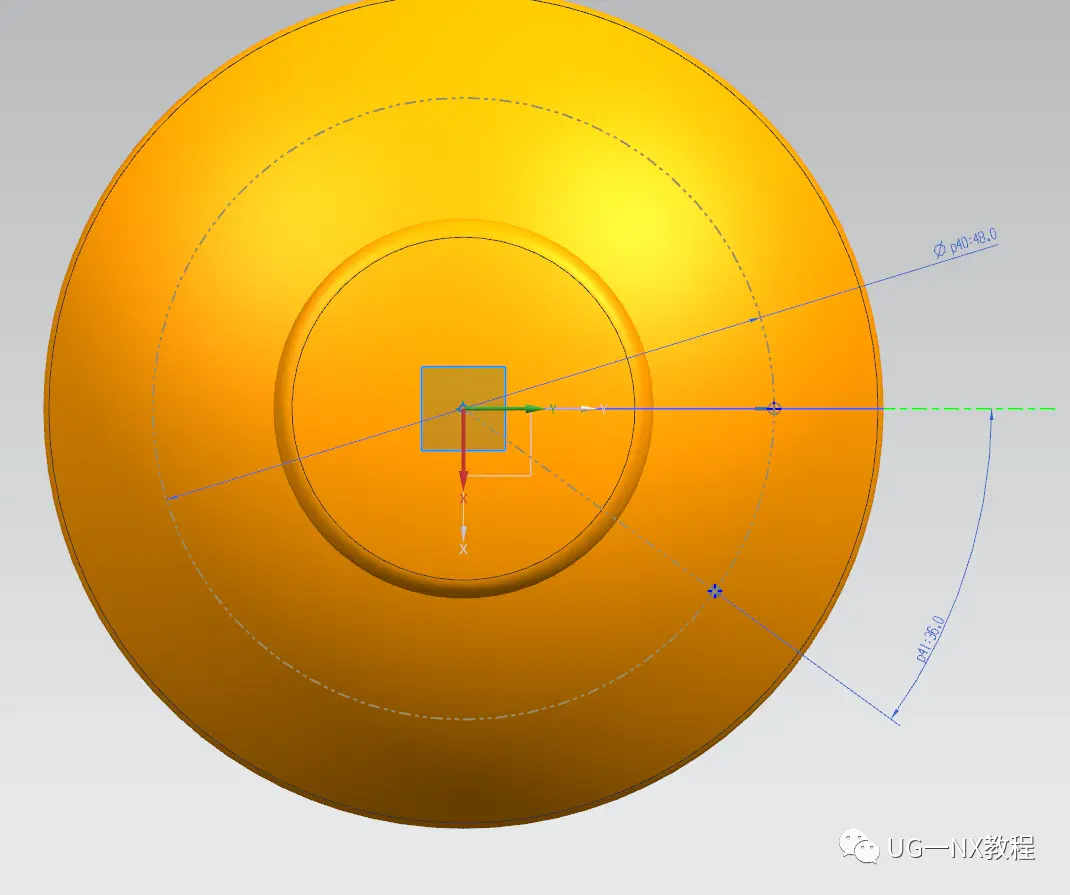The image size is (1070, 895).
Task: Select the white X datum axis arrow tip
Action: click(x=463, y=533)
